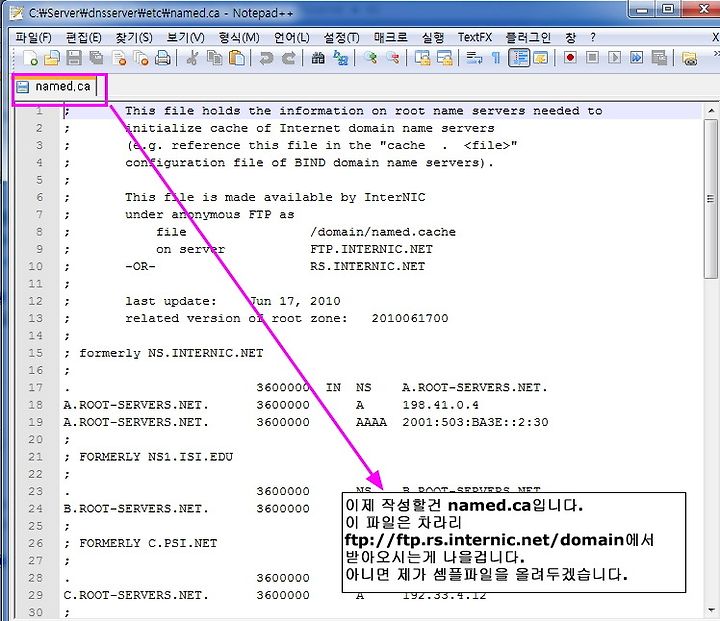
Task: Click '198.41.0.4' address on line 18
Action: pos(440,405)
